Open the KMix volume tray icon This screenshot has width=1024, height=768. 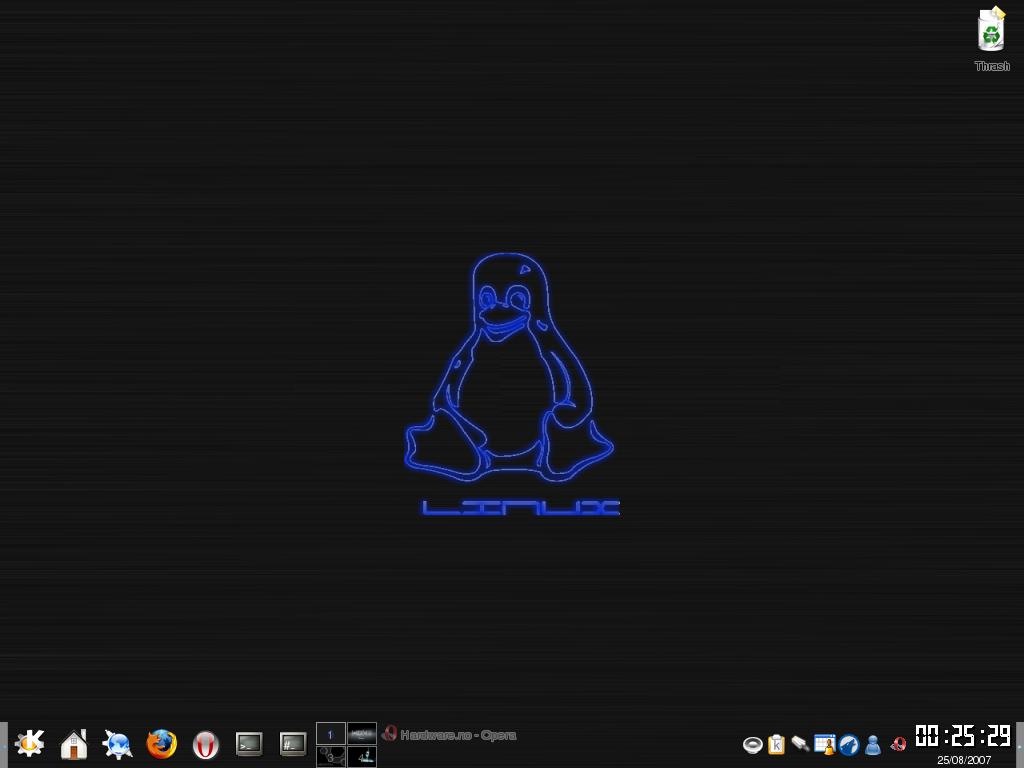pos(752,744)
